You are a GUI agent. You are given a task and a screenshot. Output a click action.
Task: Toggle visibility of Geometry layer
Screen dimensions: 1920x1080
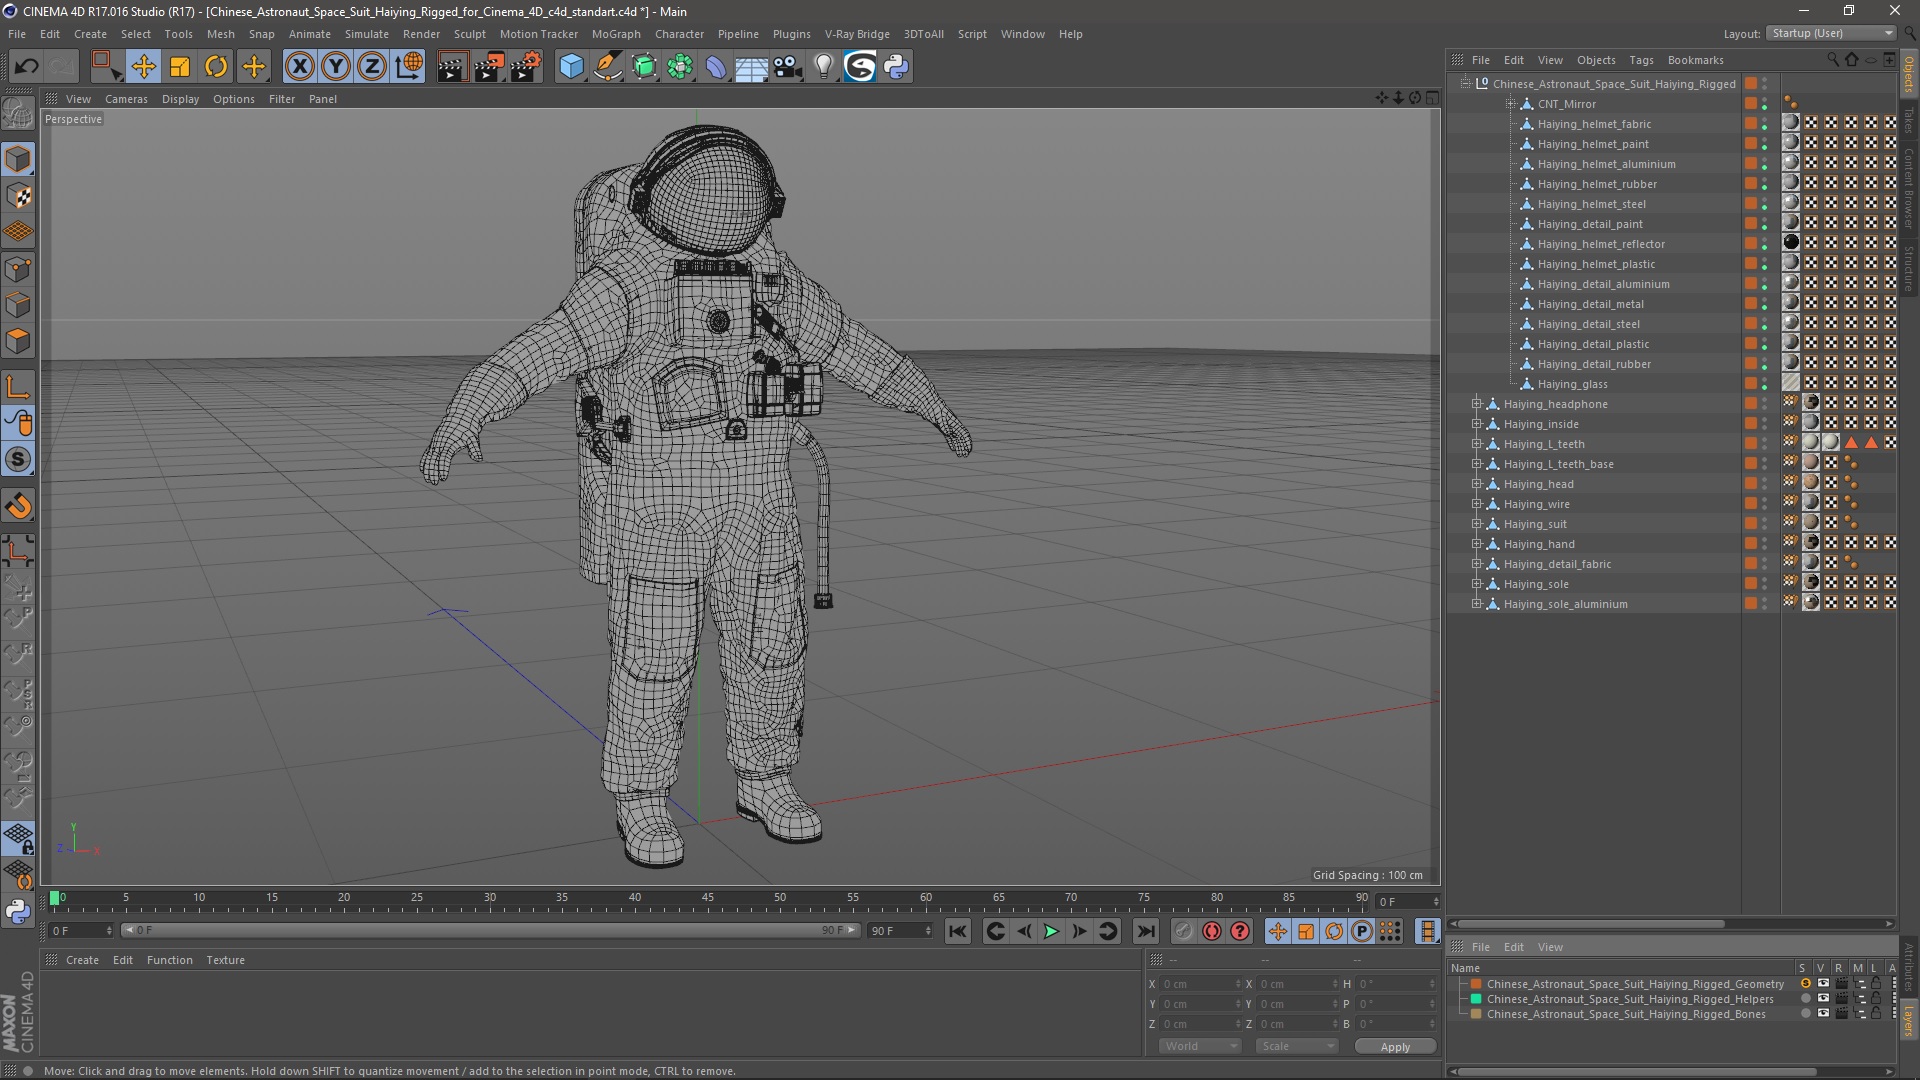1823,984
